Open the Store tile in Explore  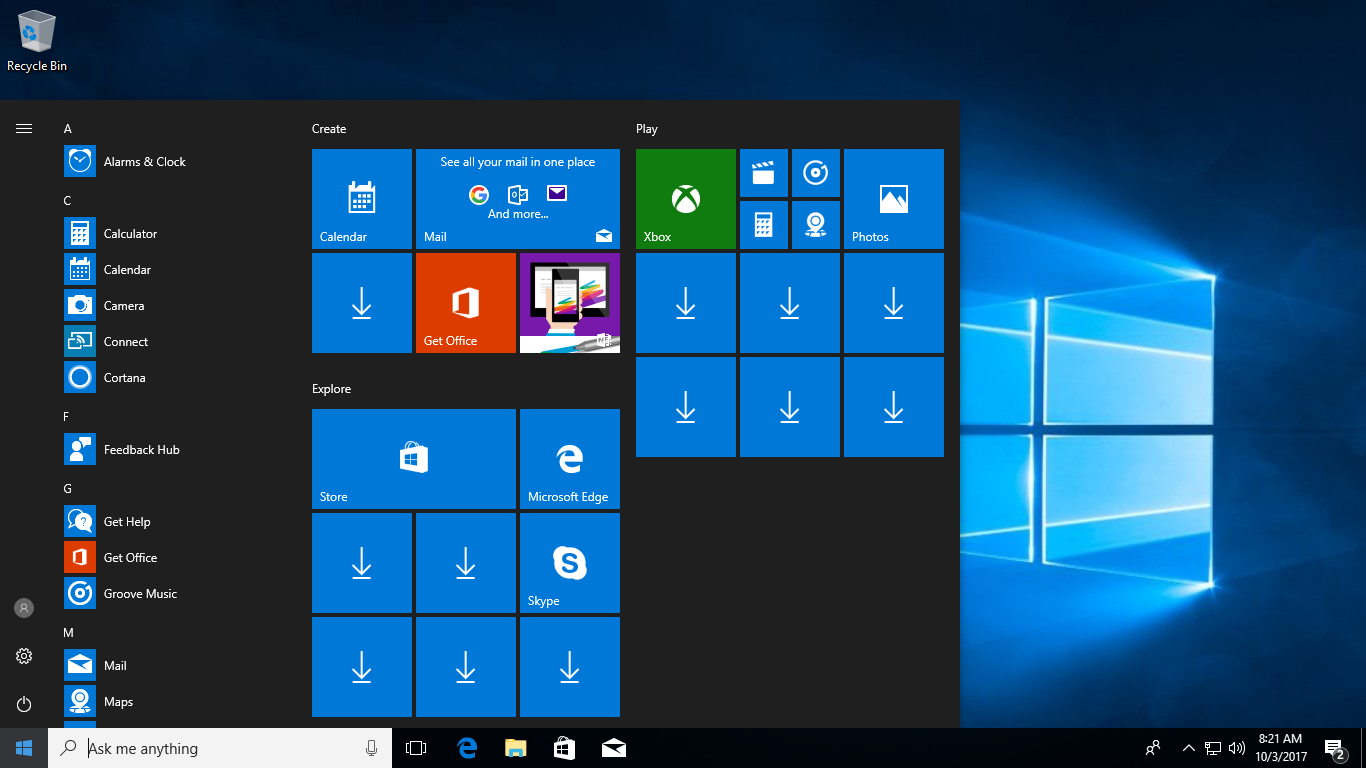(413, 459)
